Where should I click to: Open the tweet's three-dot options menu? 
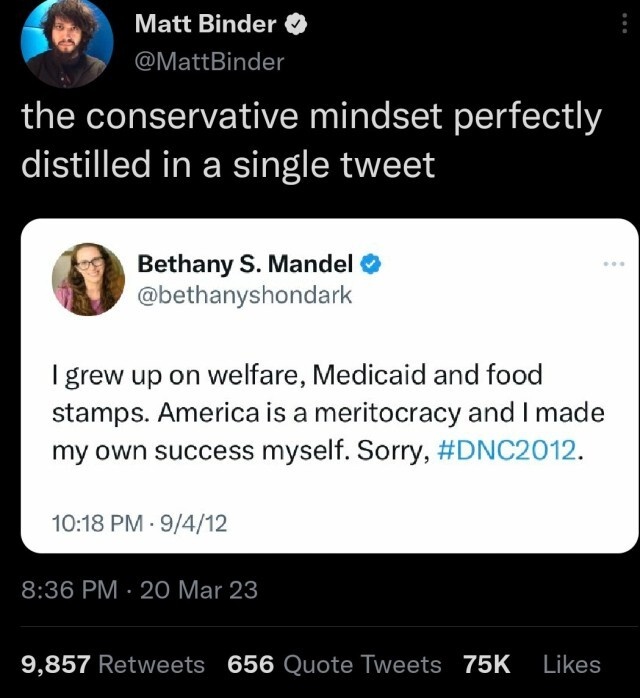point(624,23)
